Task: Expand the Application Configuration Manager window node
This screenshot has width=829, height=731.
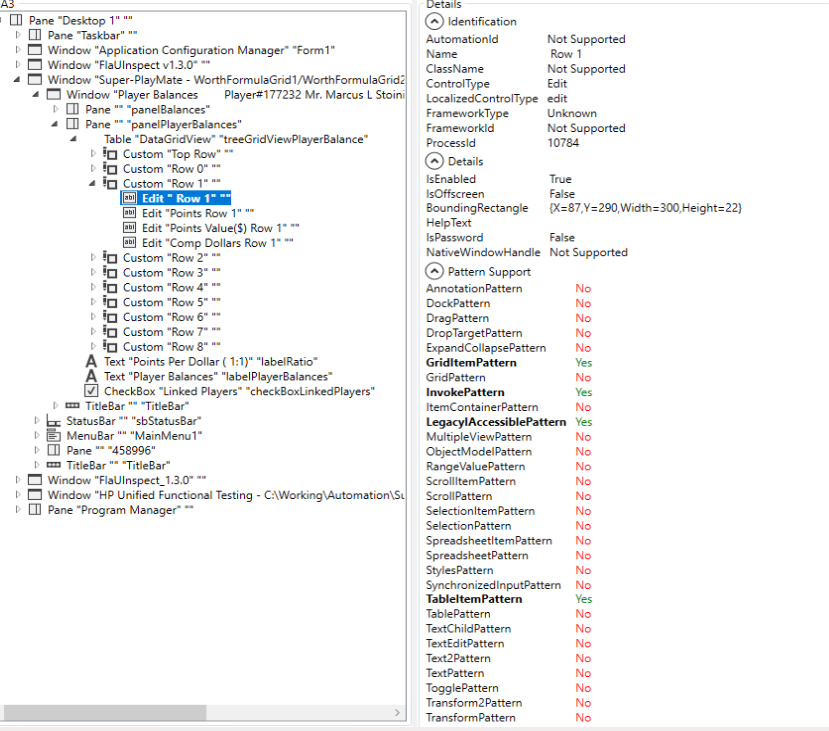Action: click(18, 50)
